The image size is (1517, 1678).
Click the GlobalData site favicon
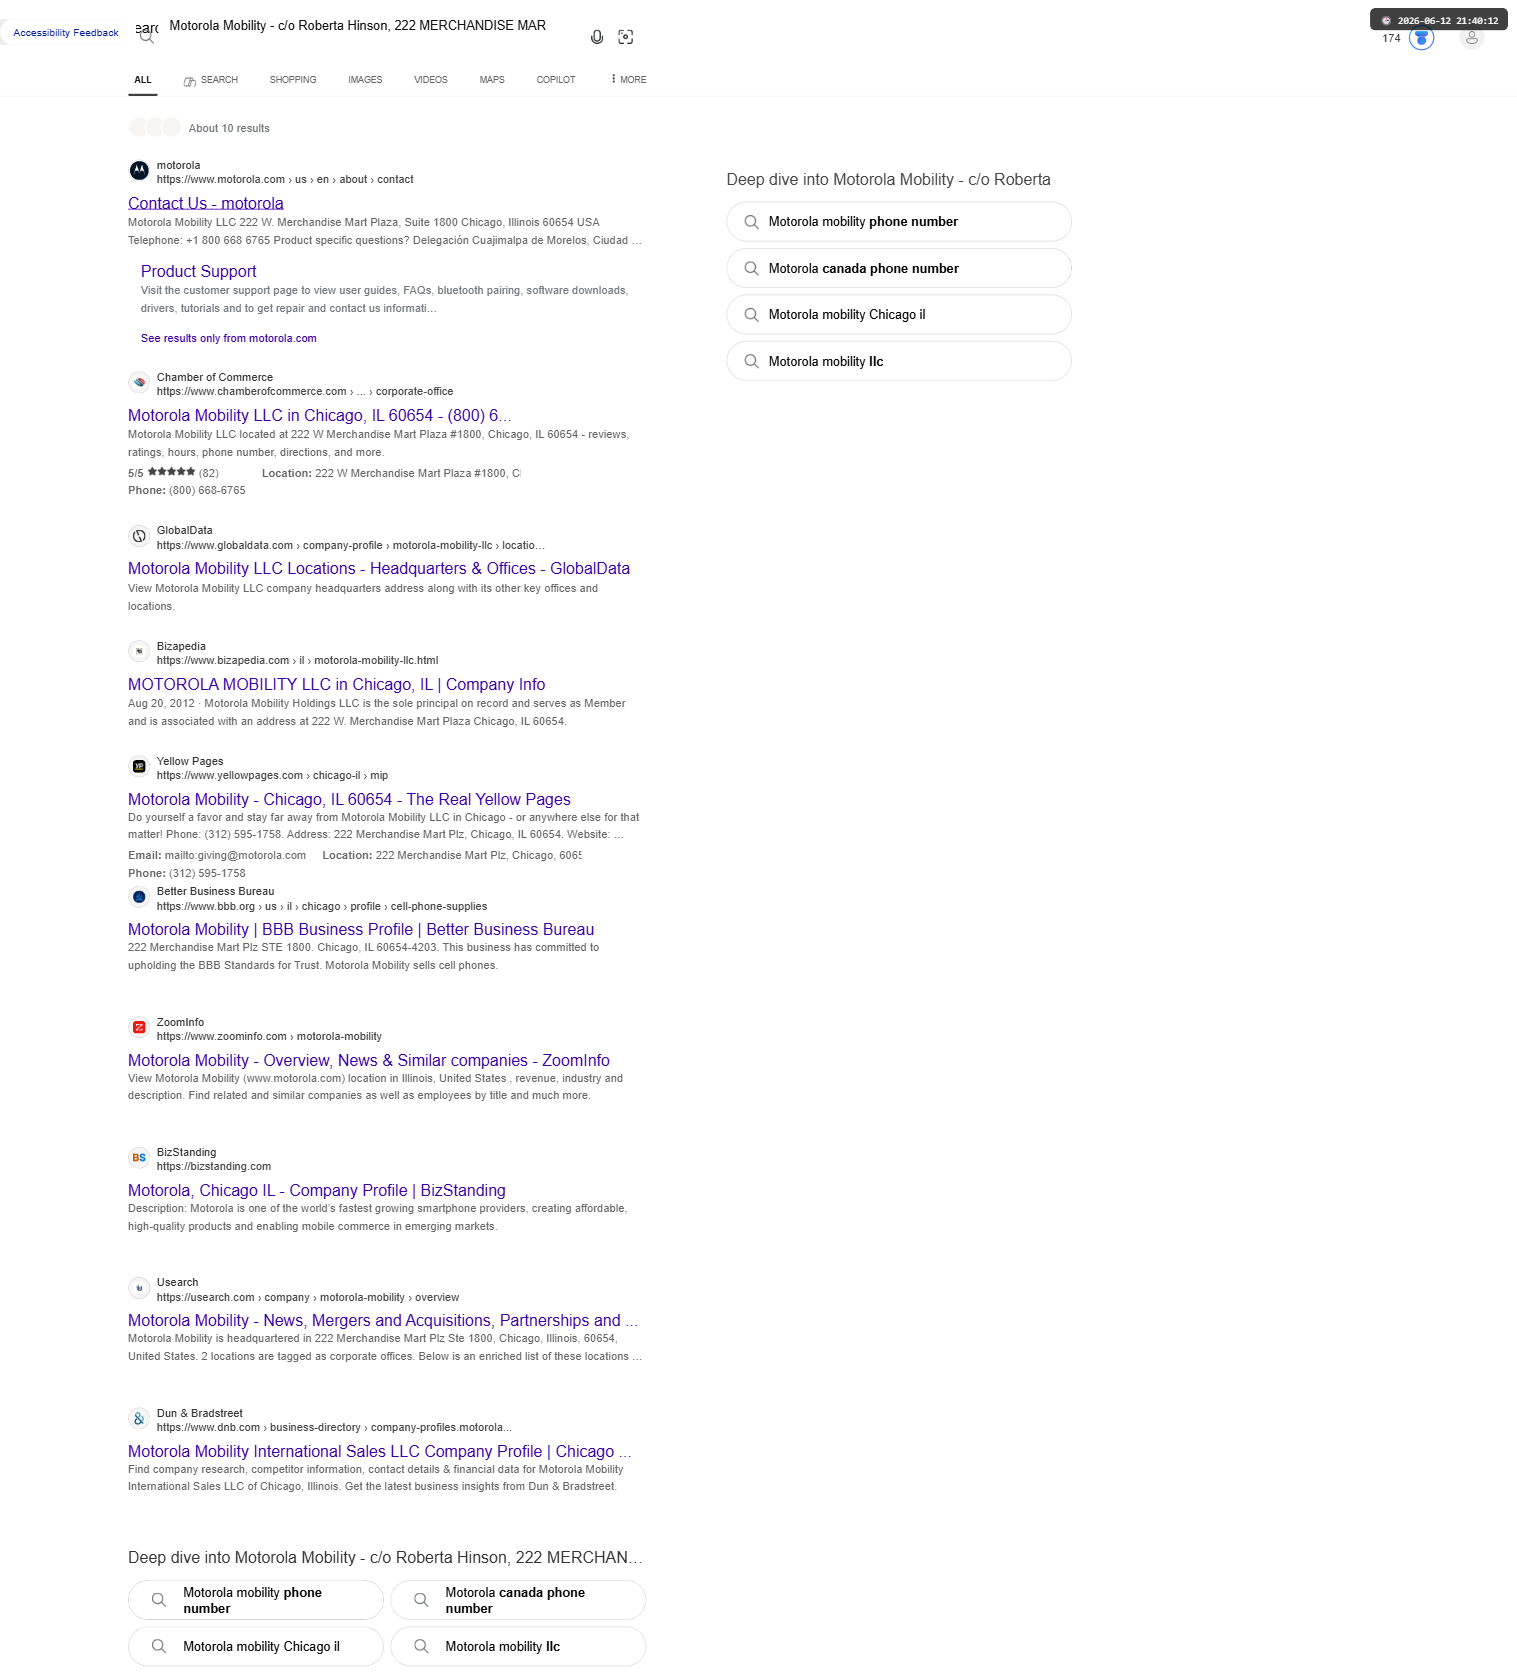[139, 536]
